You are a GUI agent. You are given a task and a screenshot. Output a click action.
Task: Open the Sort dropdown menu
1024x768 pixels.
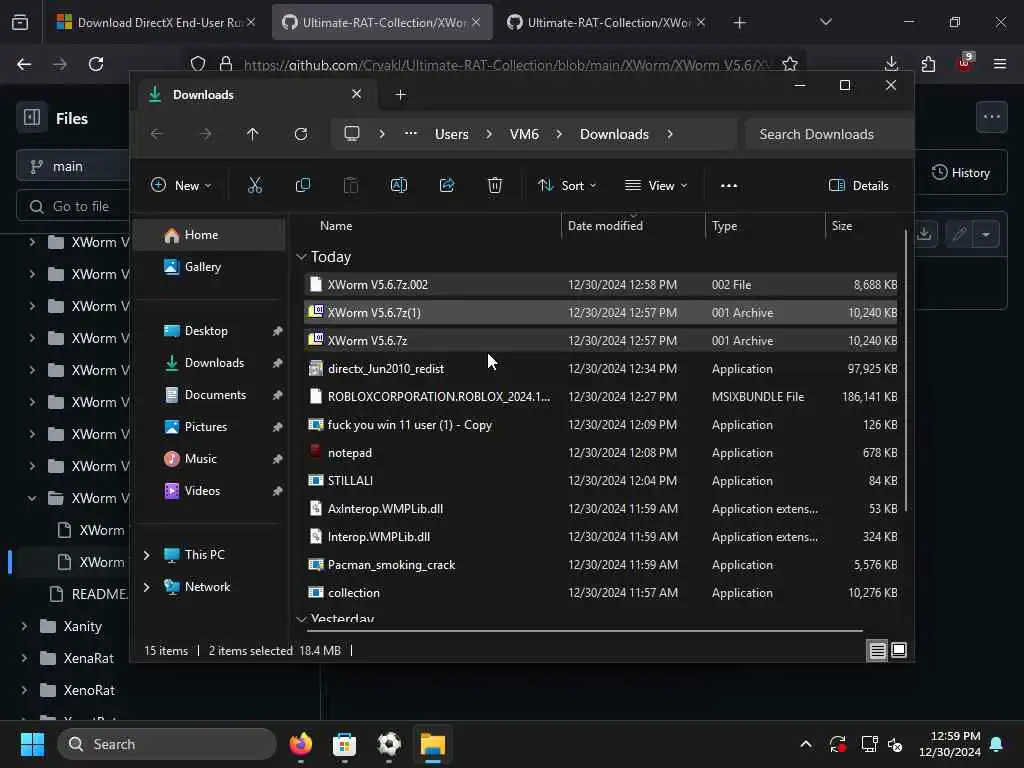click(x=567, y=185)
